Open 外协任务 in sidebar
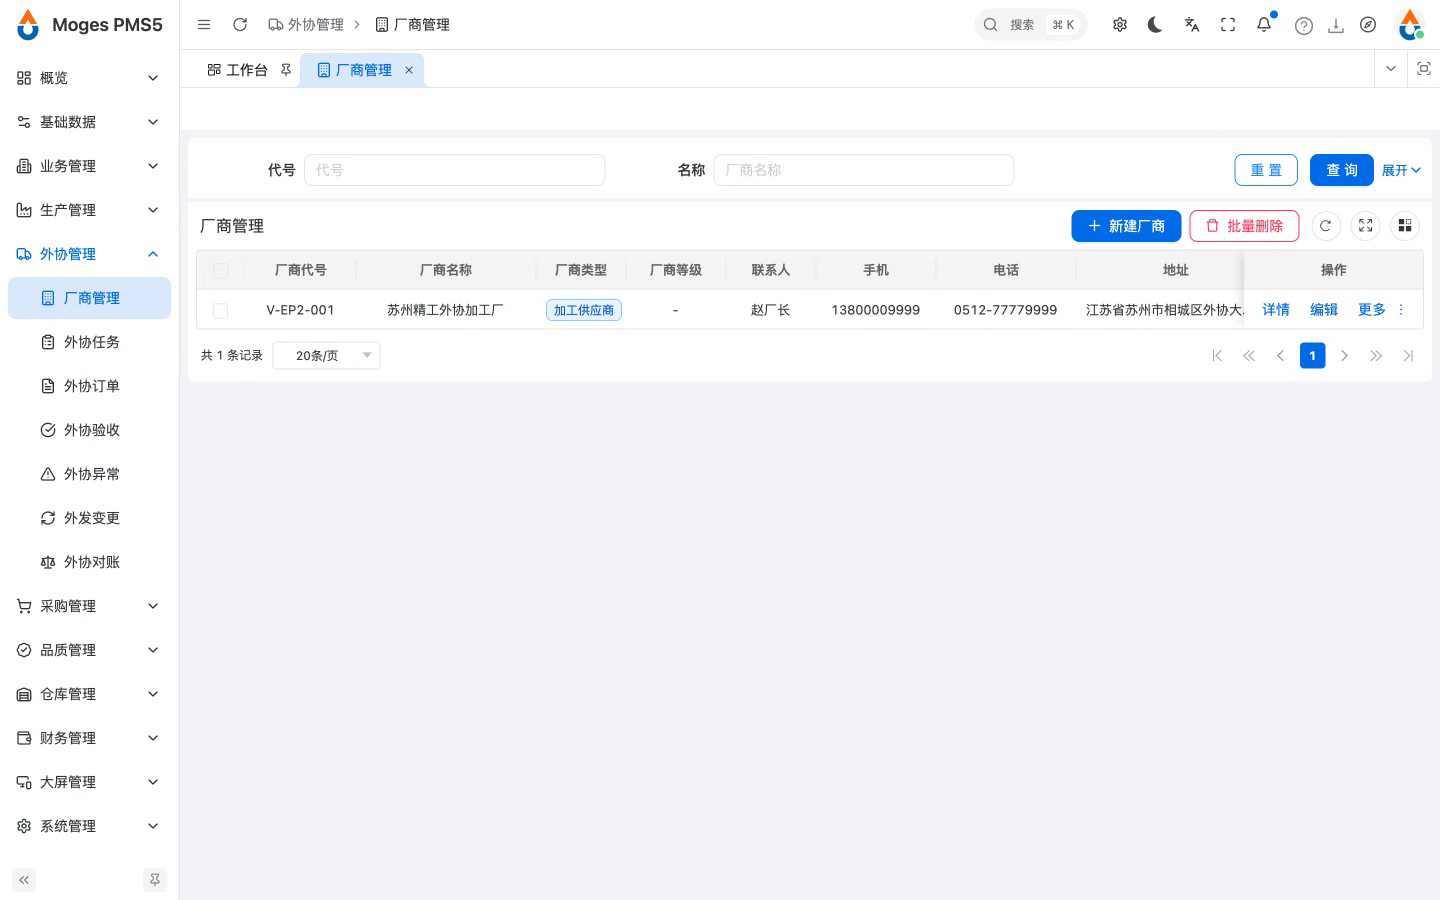 click(x=88, y=342)
